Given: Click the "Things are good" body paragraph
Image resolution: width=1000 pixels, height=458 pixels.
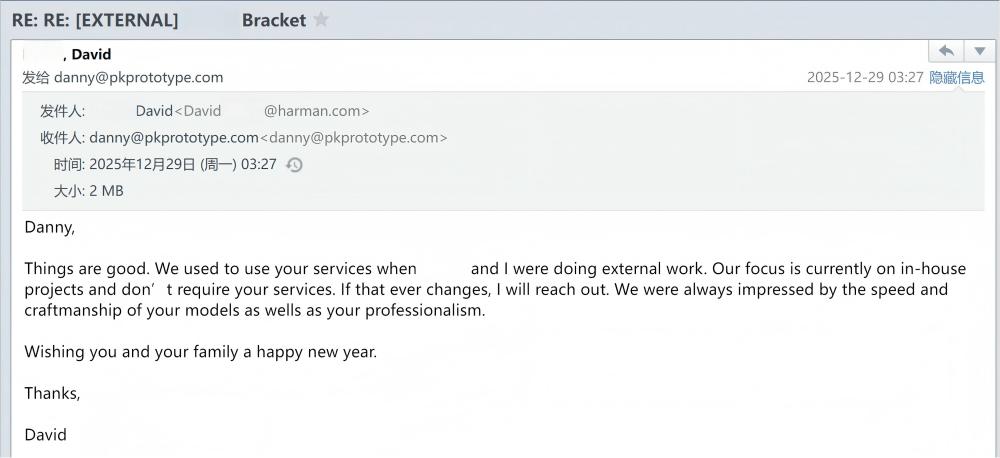Looking at the screenshot, I should pyautogui.click(x=485, y=290).
